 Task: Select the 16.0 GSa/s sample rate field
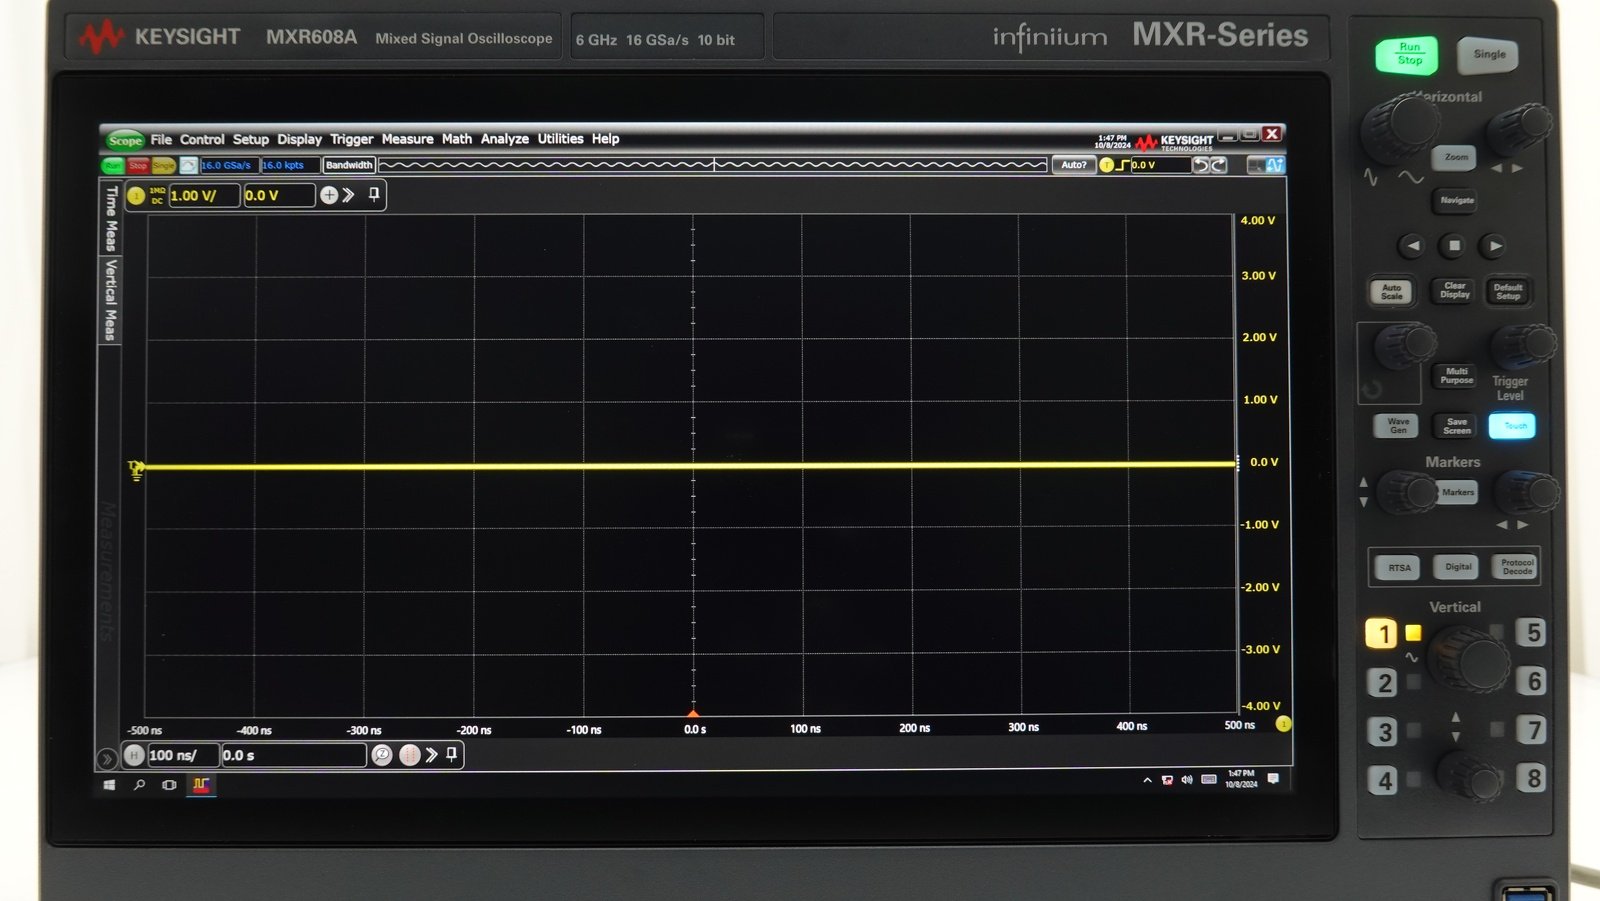[x=229, y=165]
